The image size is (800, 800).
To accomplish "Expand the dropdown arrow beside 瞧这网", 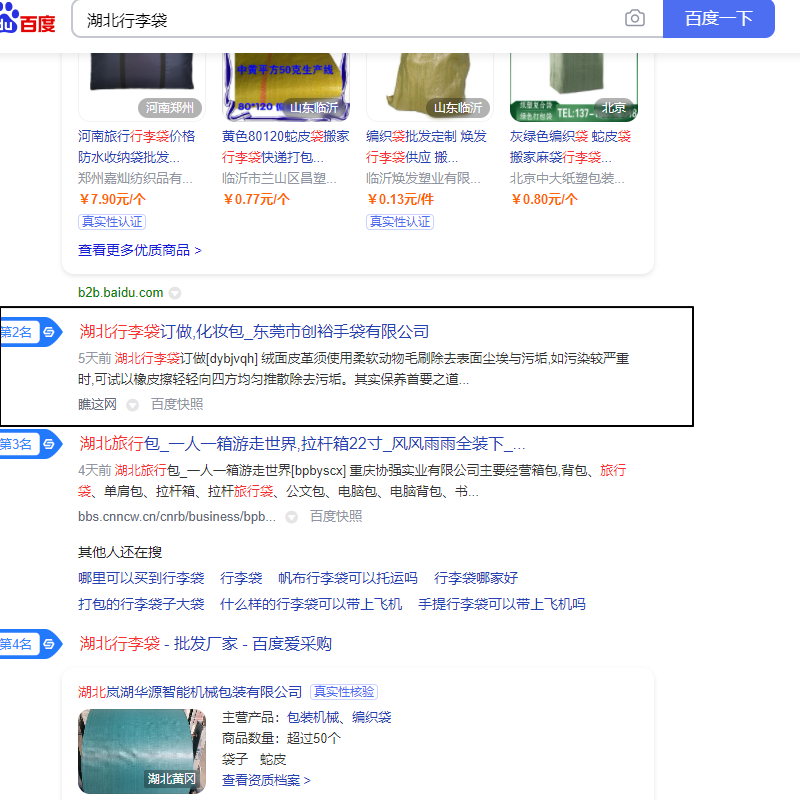I will (x=133, y=405).
